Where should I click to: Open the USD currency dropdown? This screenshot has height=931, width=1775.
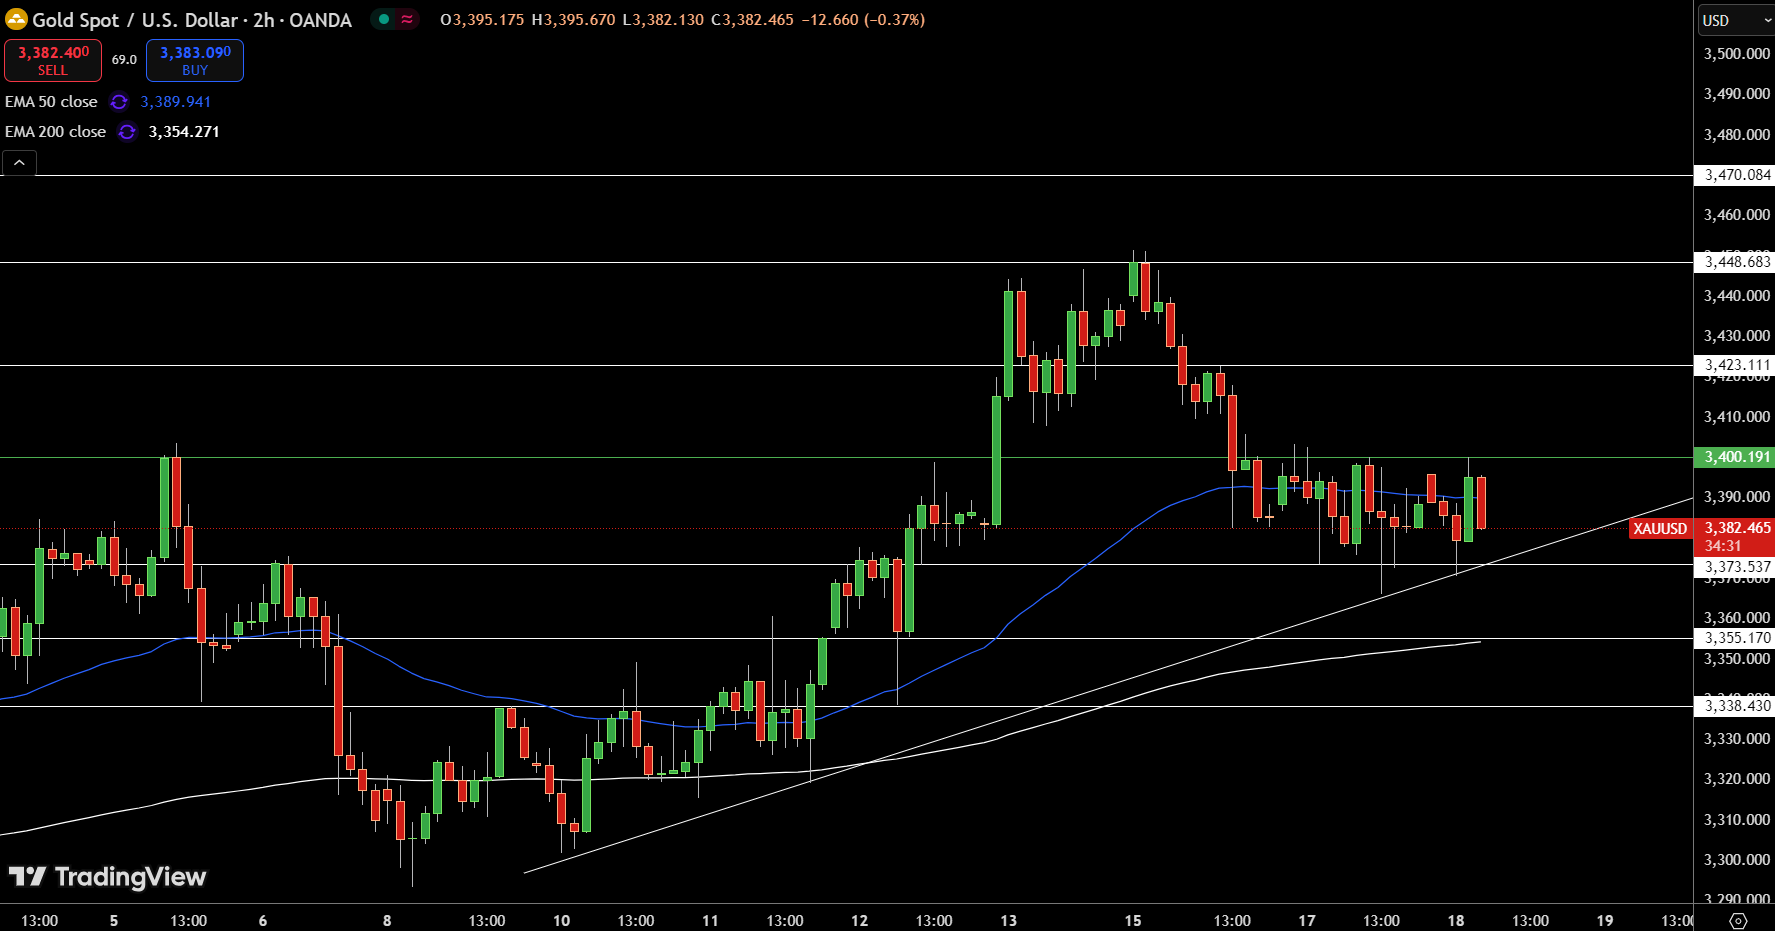pos(1736,20)
